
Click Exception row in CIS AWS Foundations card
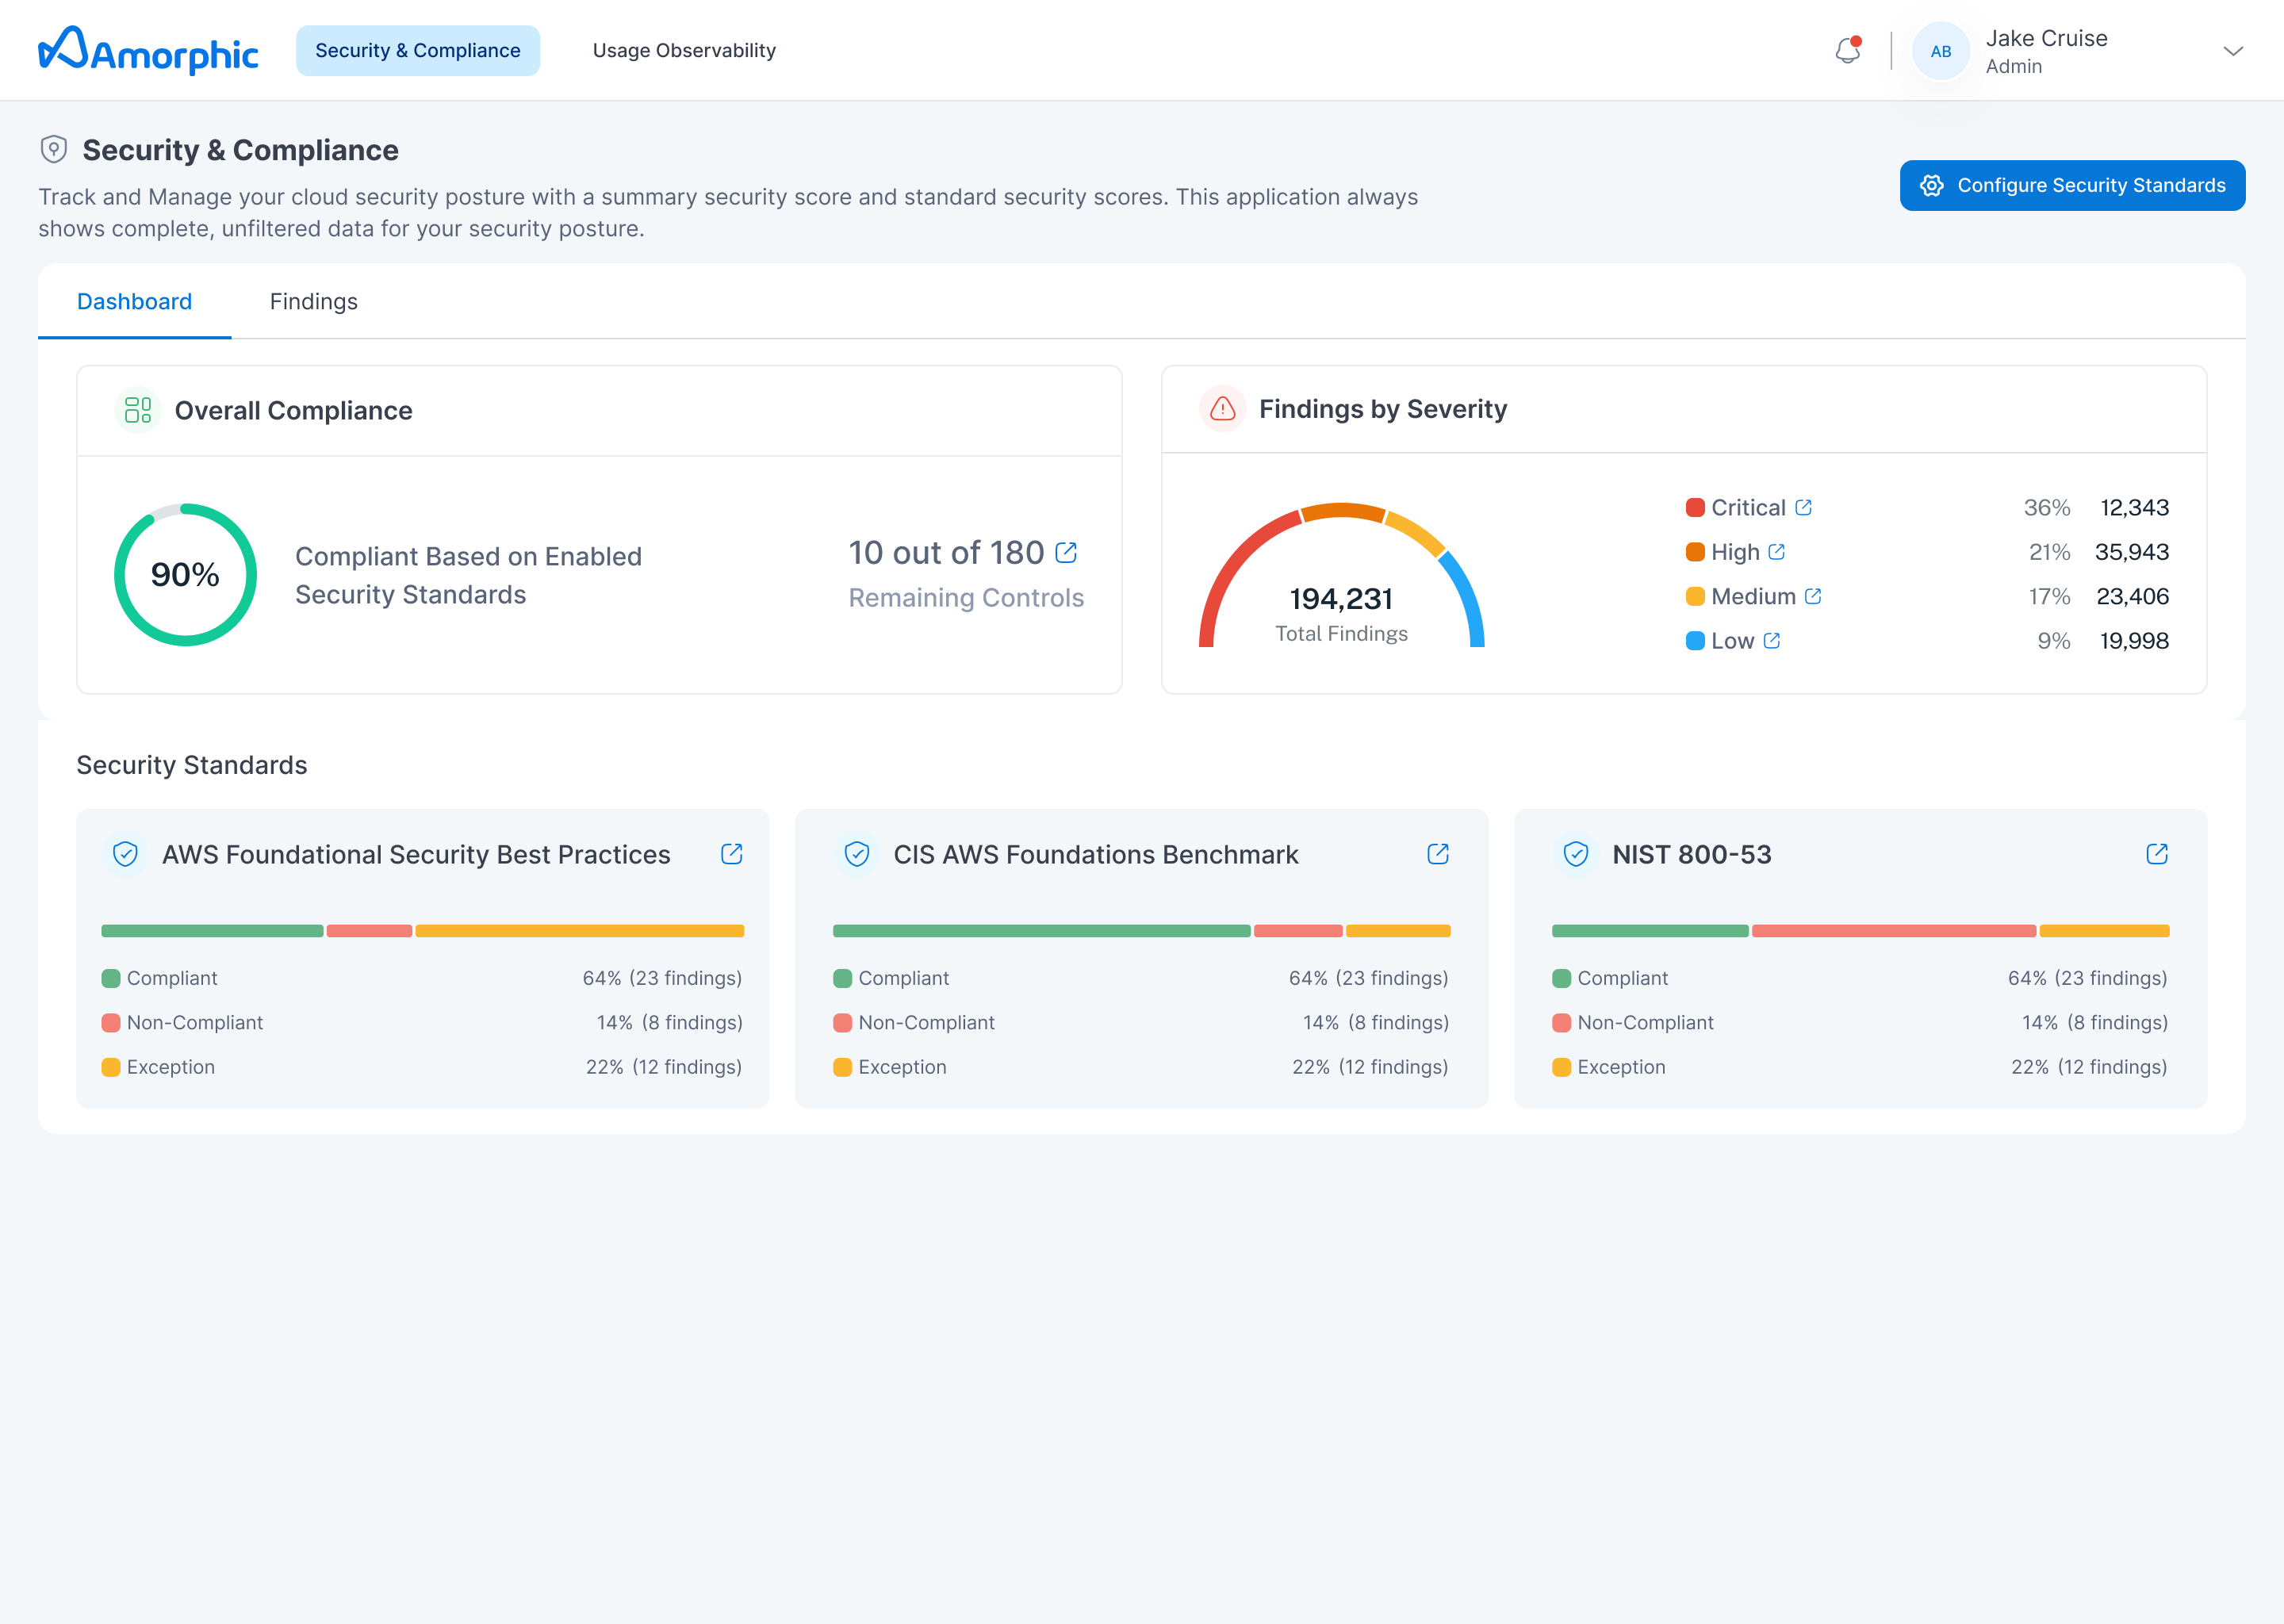pos(1141,1067)
